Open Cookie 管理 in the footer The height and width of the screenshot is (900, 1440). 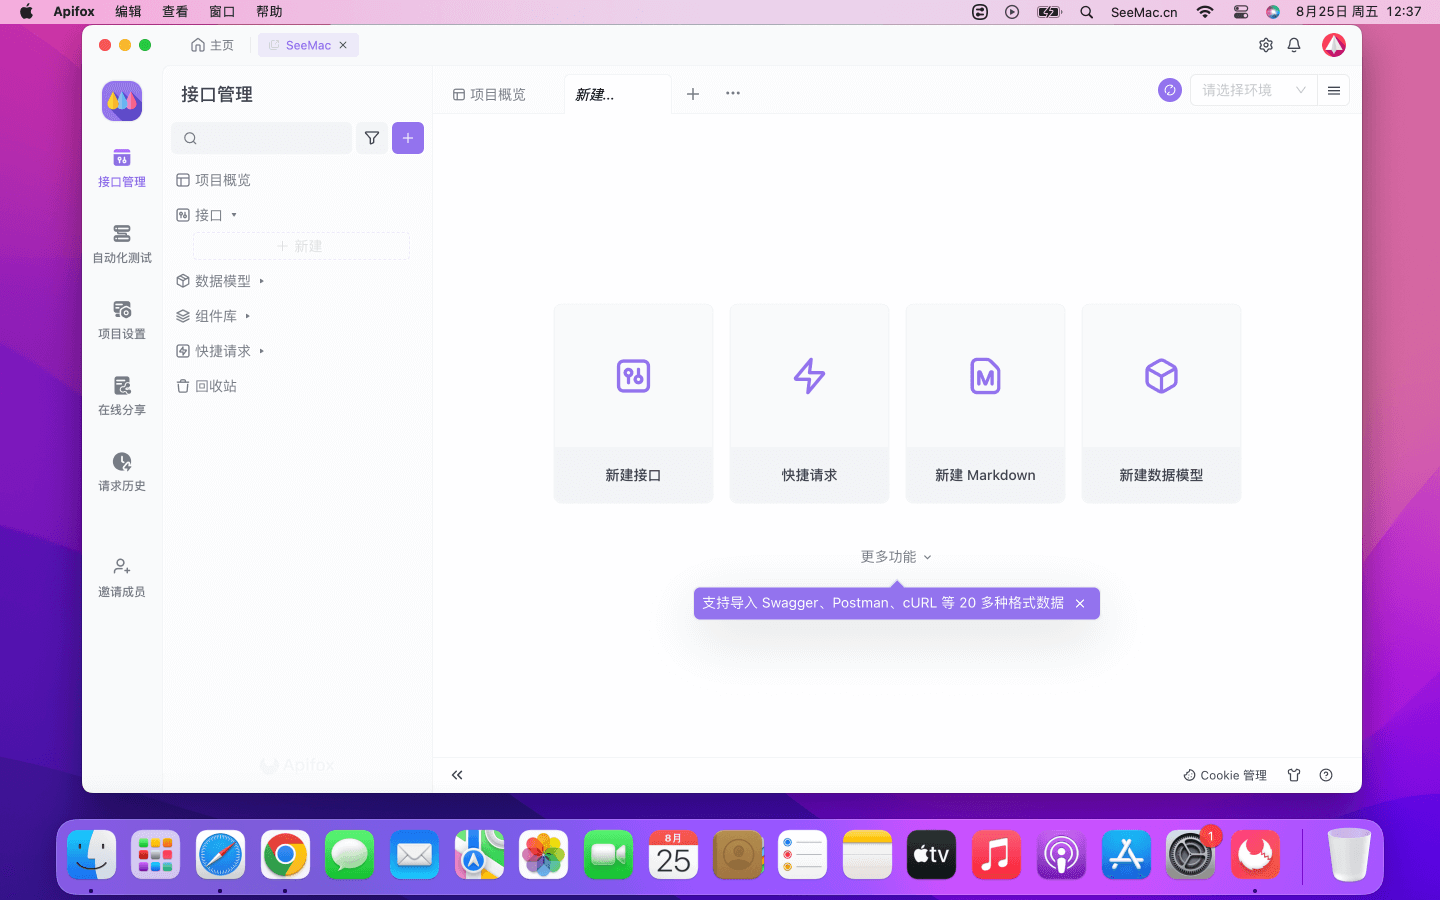pos(1225,775)
